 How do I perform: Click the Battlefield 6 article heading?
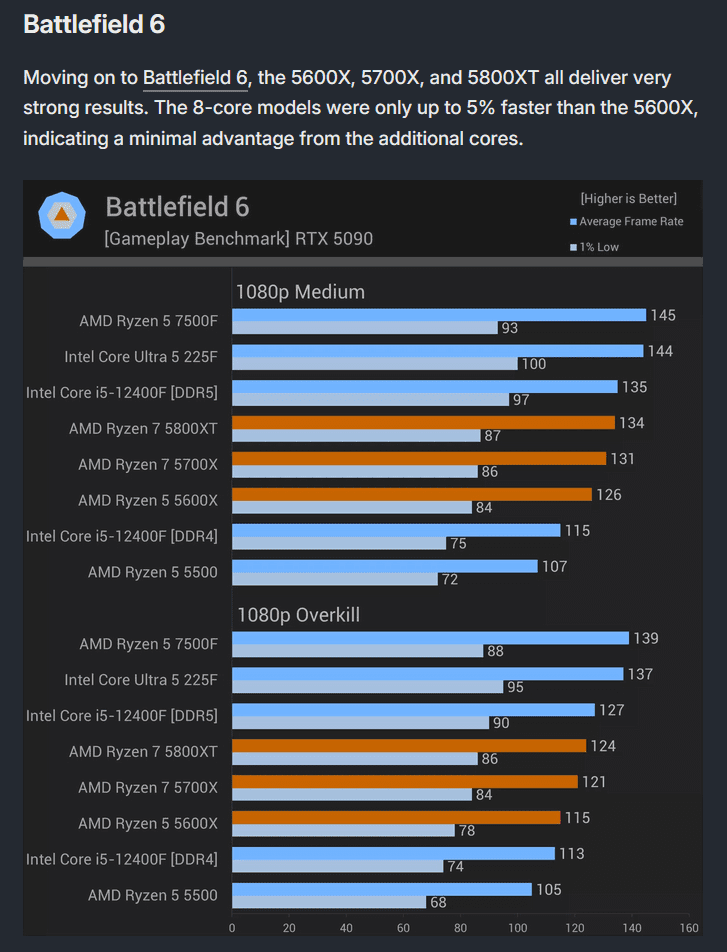(x=94, y=25)
